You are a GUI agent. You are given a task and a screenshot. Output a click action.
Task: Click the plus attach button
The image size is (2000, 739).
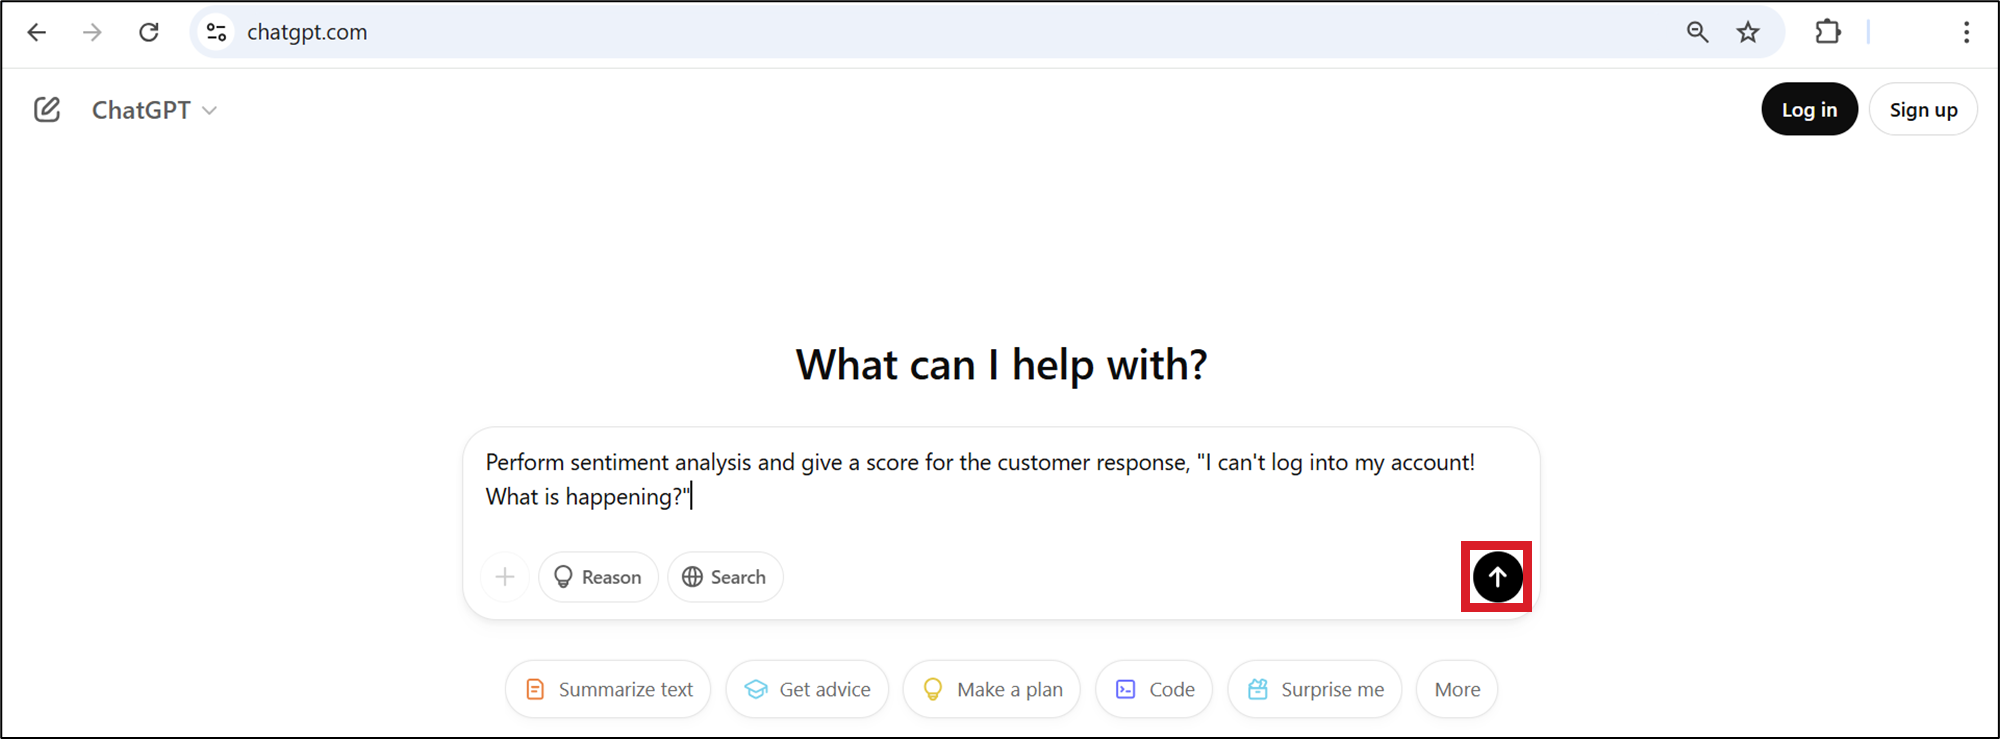pos(505,577)
